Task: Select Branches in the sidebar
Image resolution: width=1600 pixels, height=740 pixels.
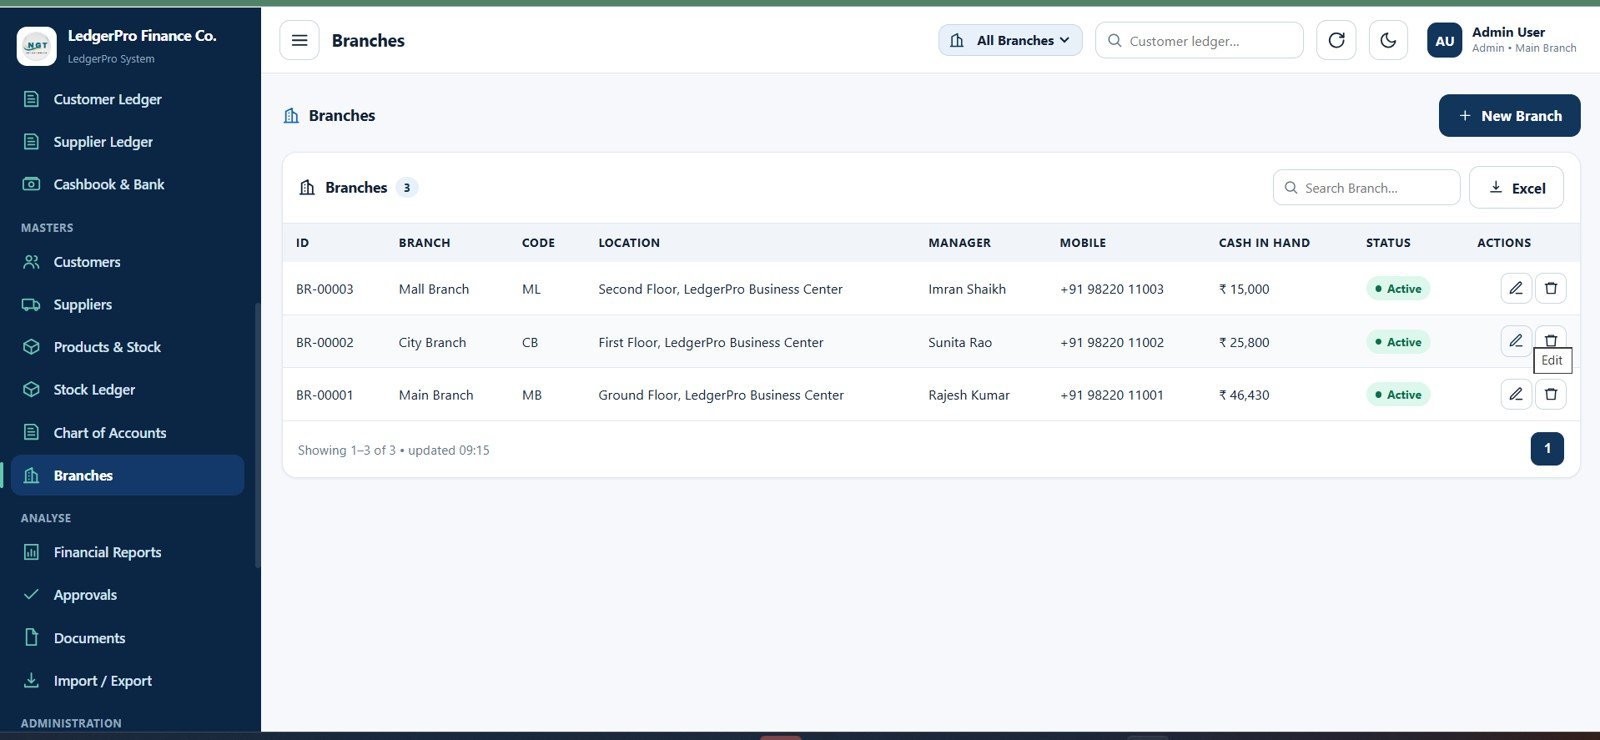Action: [x=128, y=476]
